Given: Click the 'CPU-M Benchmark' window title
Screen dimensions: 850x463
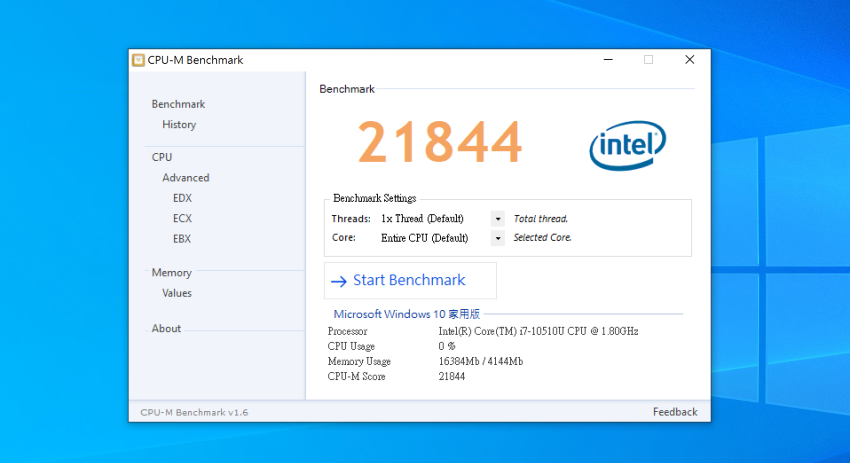Looking at the screenshot, I should tap(195, 60).
